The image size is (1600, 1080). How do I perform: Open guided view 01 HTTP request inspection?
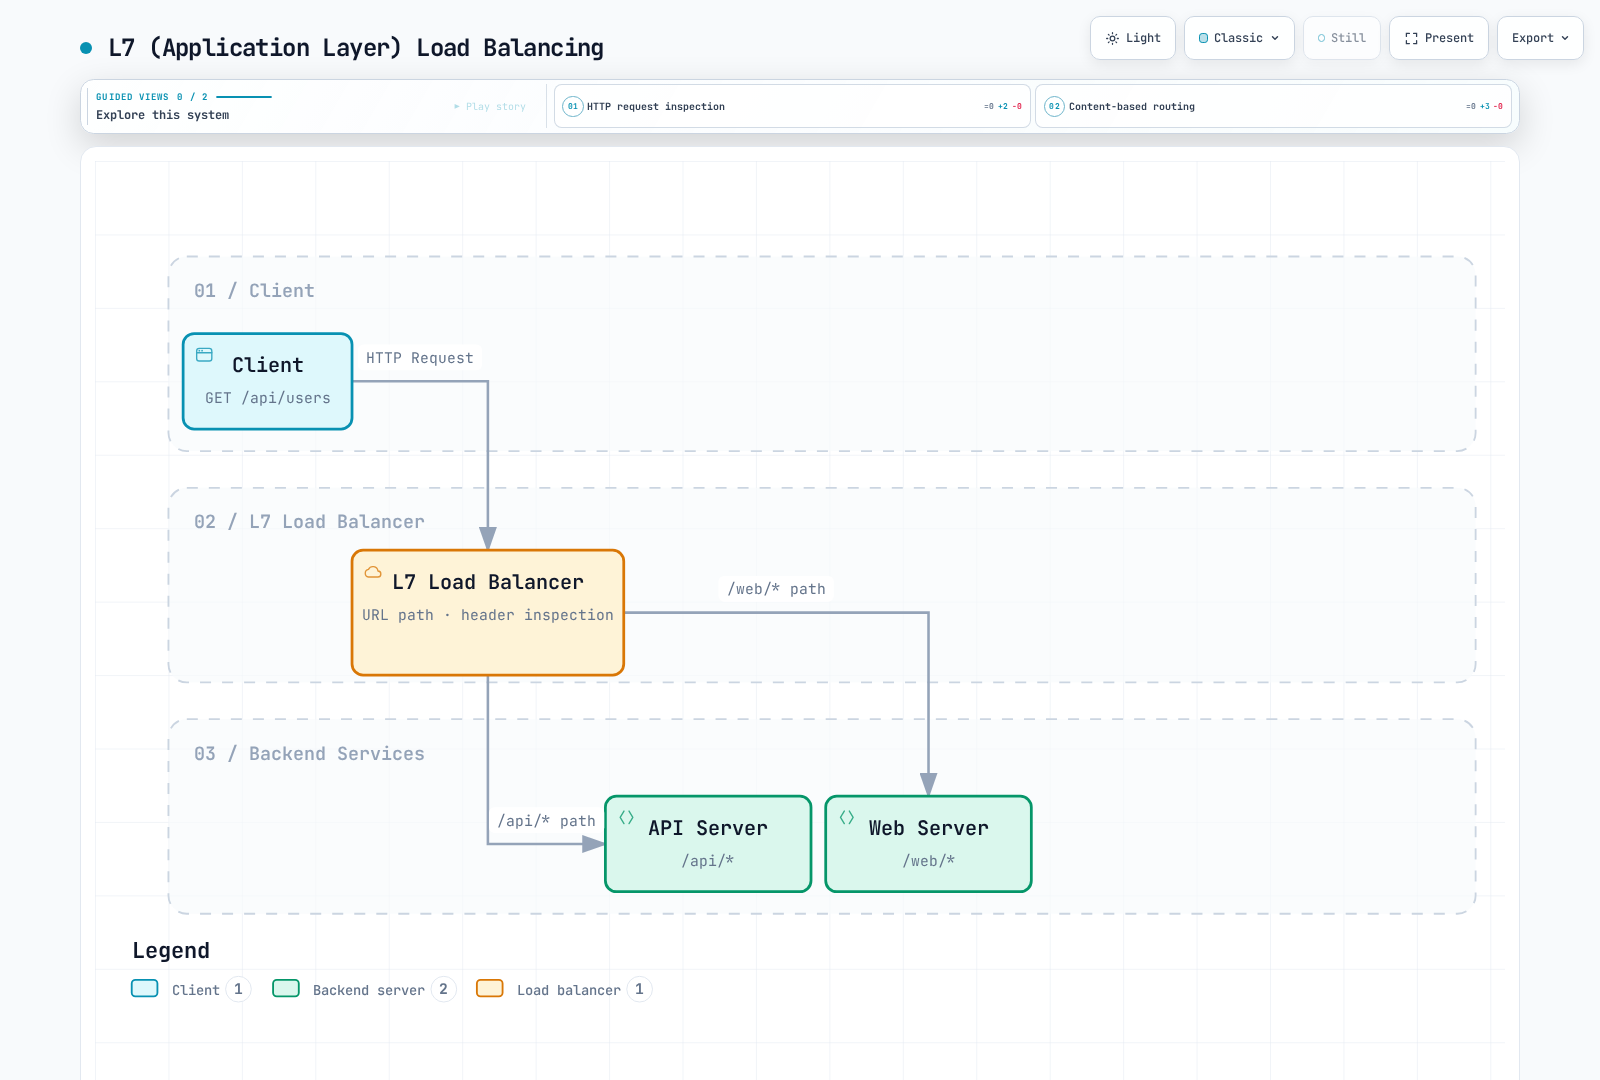click(792, 106)
